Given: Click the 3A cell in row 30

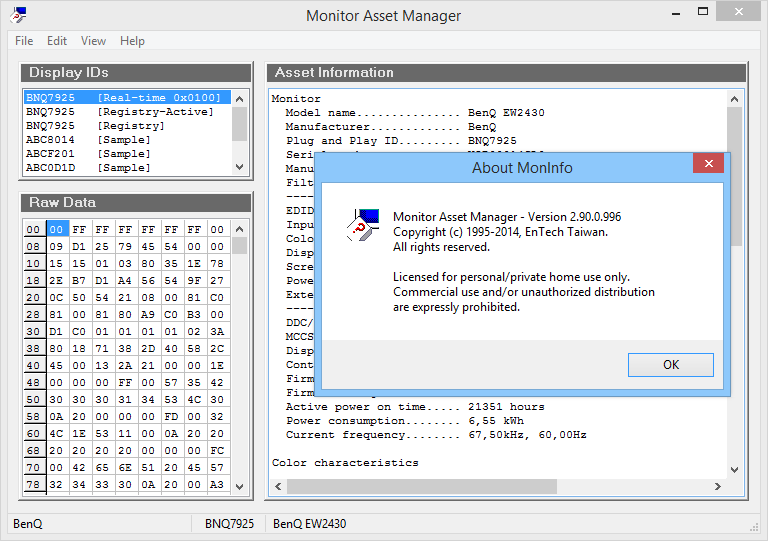Looking at the screenshot, I should tap(217, 331).
